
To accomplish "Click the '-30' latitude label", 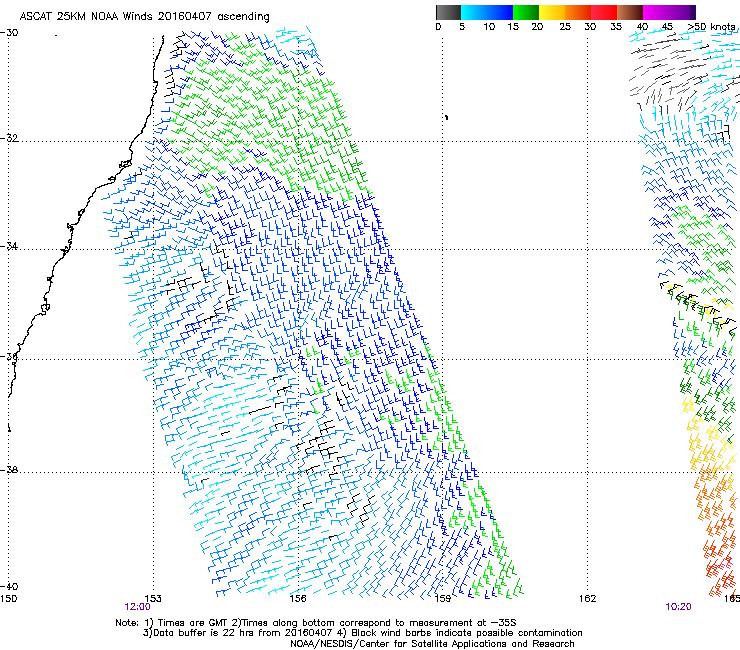I will point(9,33).
